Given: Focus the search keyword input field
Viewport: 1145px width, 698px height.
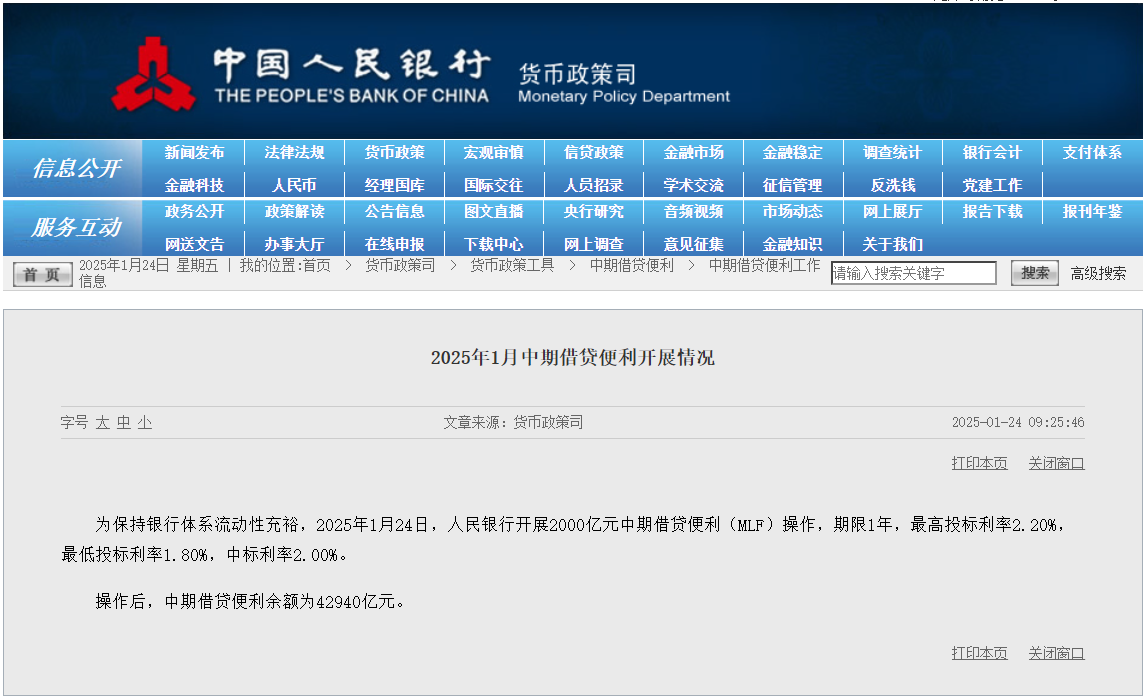Looking at the screenshot, I should [914, 273].
